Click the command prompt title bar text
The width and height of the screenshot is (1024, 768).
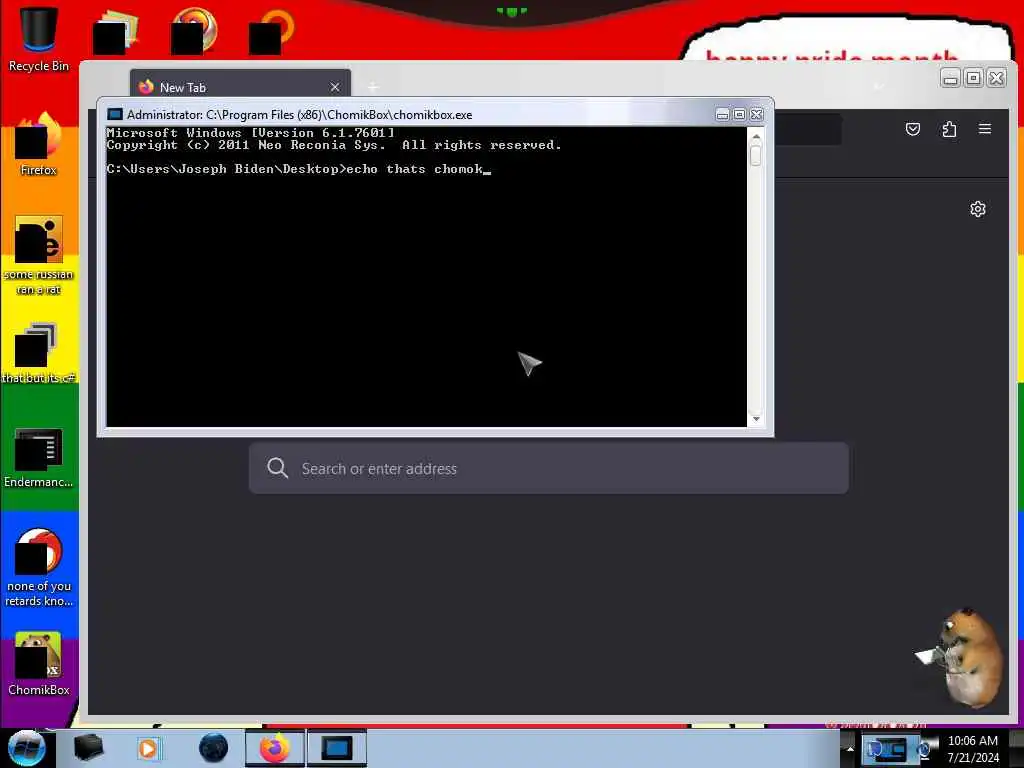coord(299,114)
